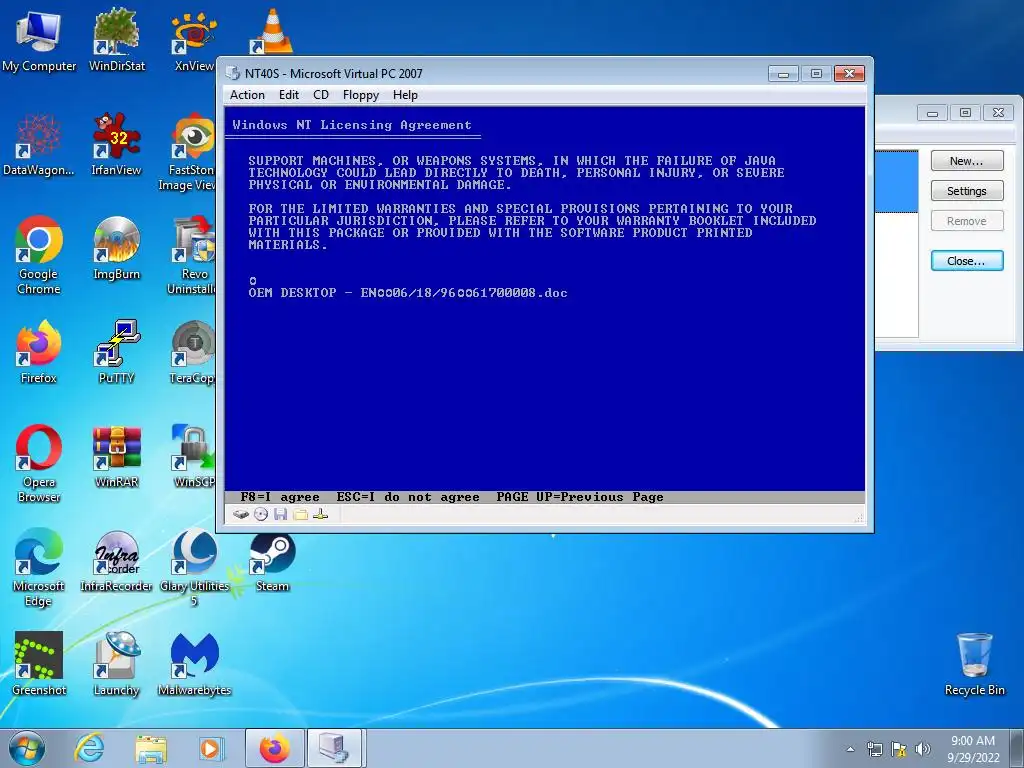Screen dimensions: 1024x768
Task: Click the Remove button in Virtual PC Console
Action: 967,221
